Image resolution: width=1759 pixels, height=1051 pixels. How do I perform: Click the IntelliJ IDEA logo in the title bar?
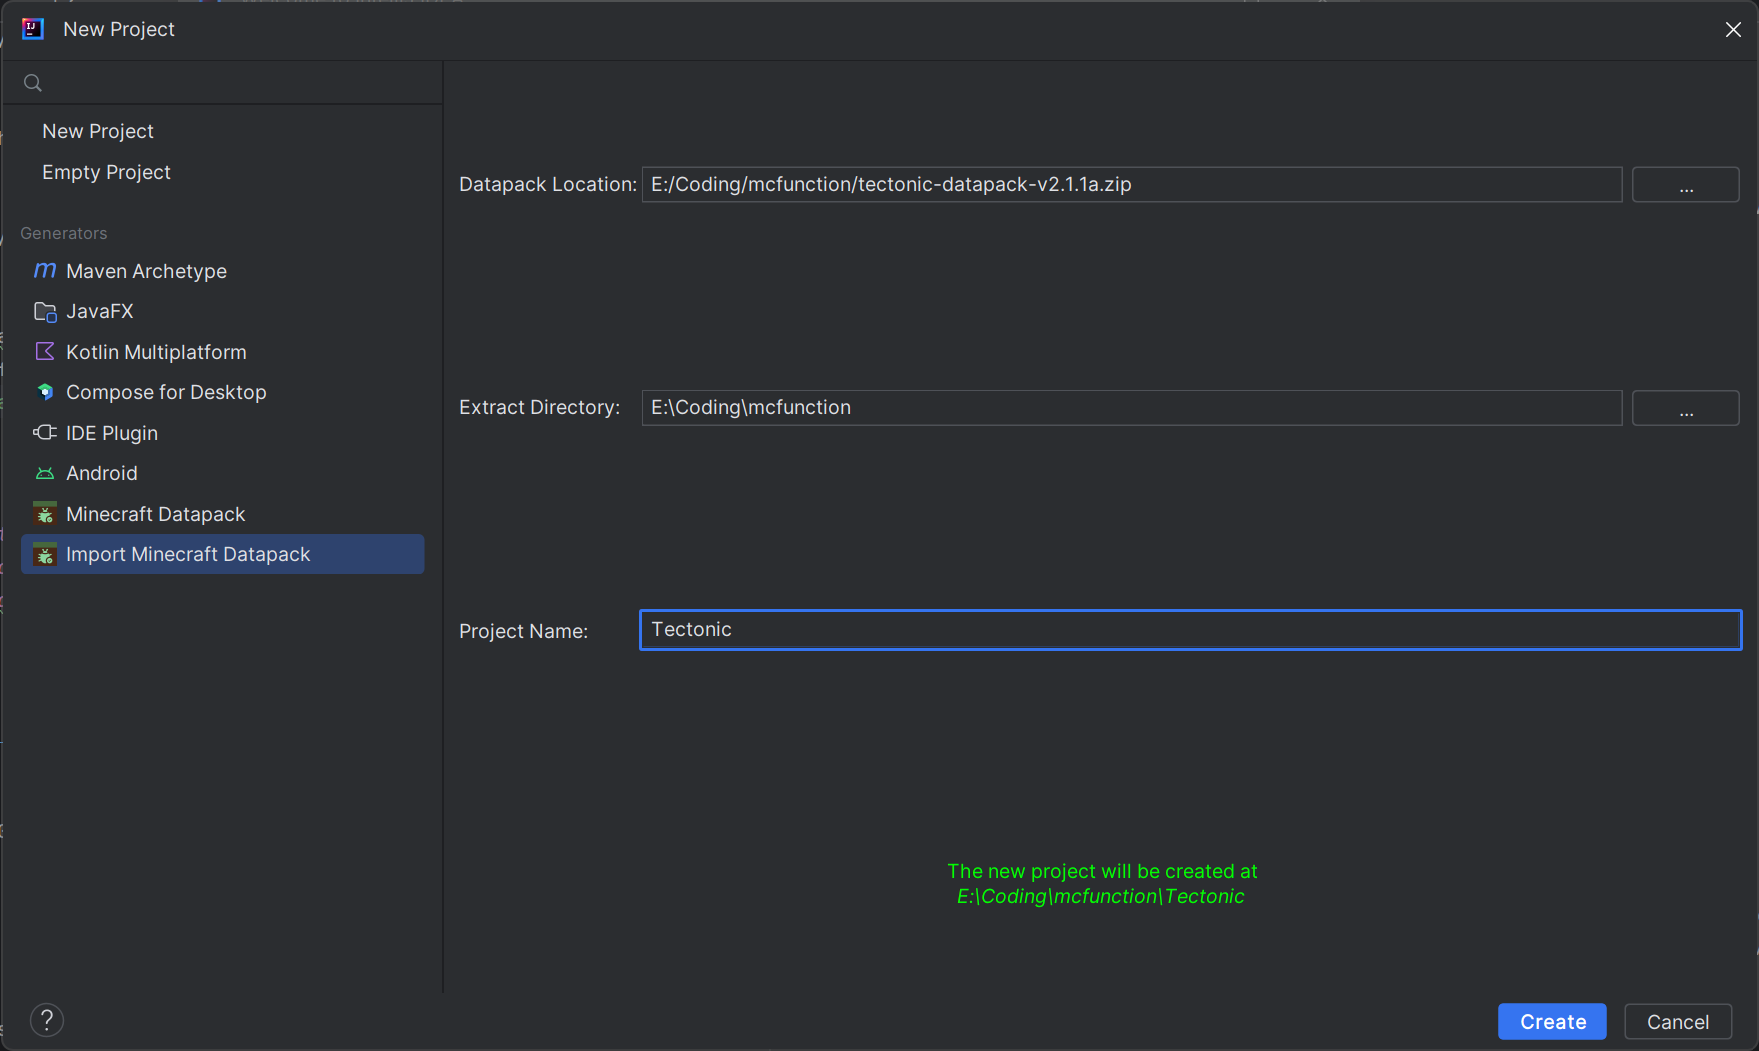coord(33,29)
